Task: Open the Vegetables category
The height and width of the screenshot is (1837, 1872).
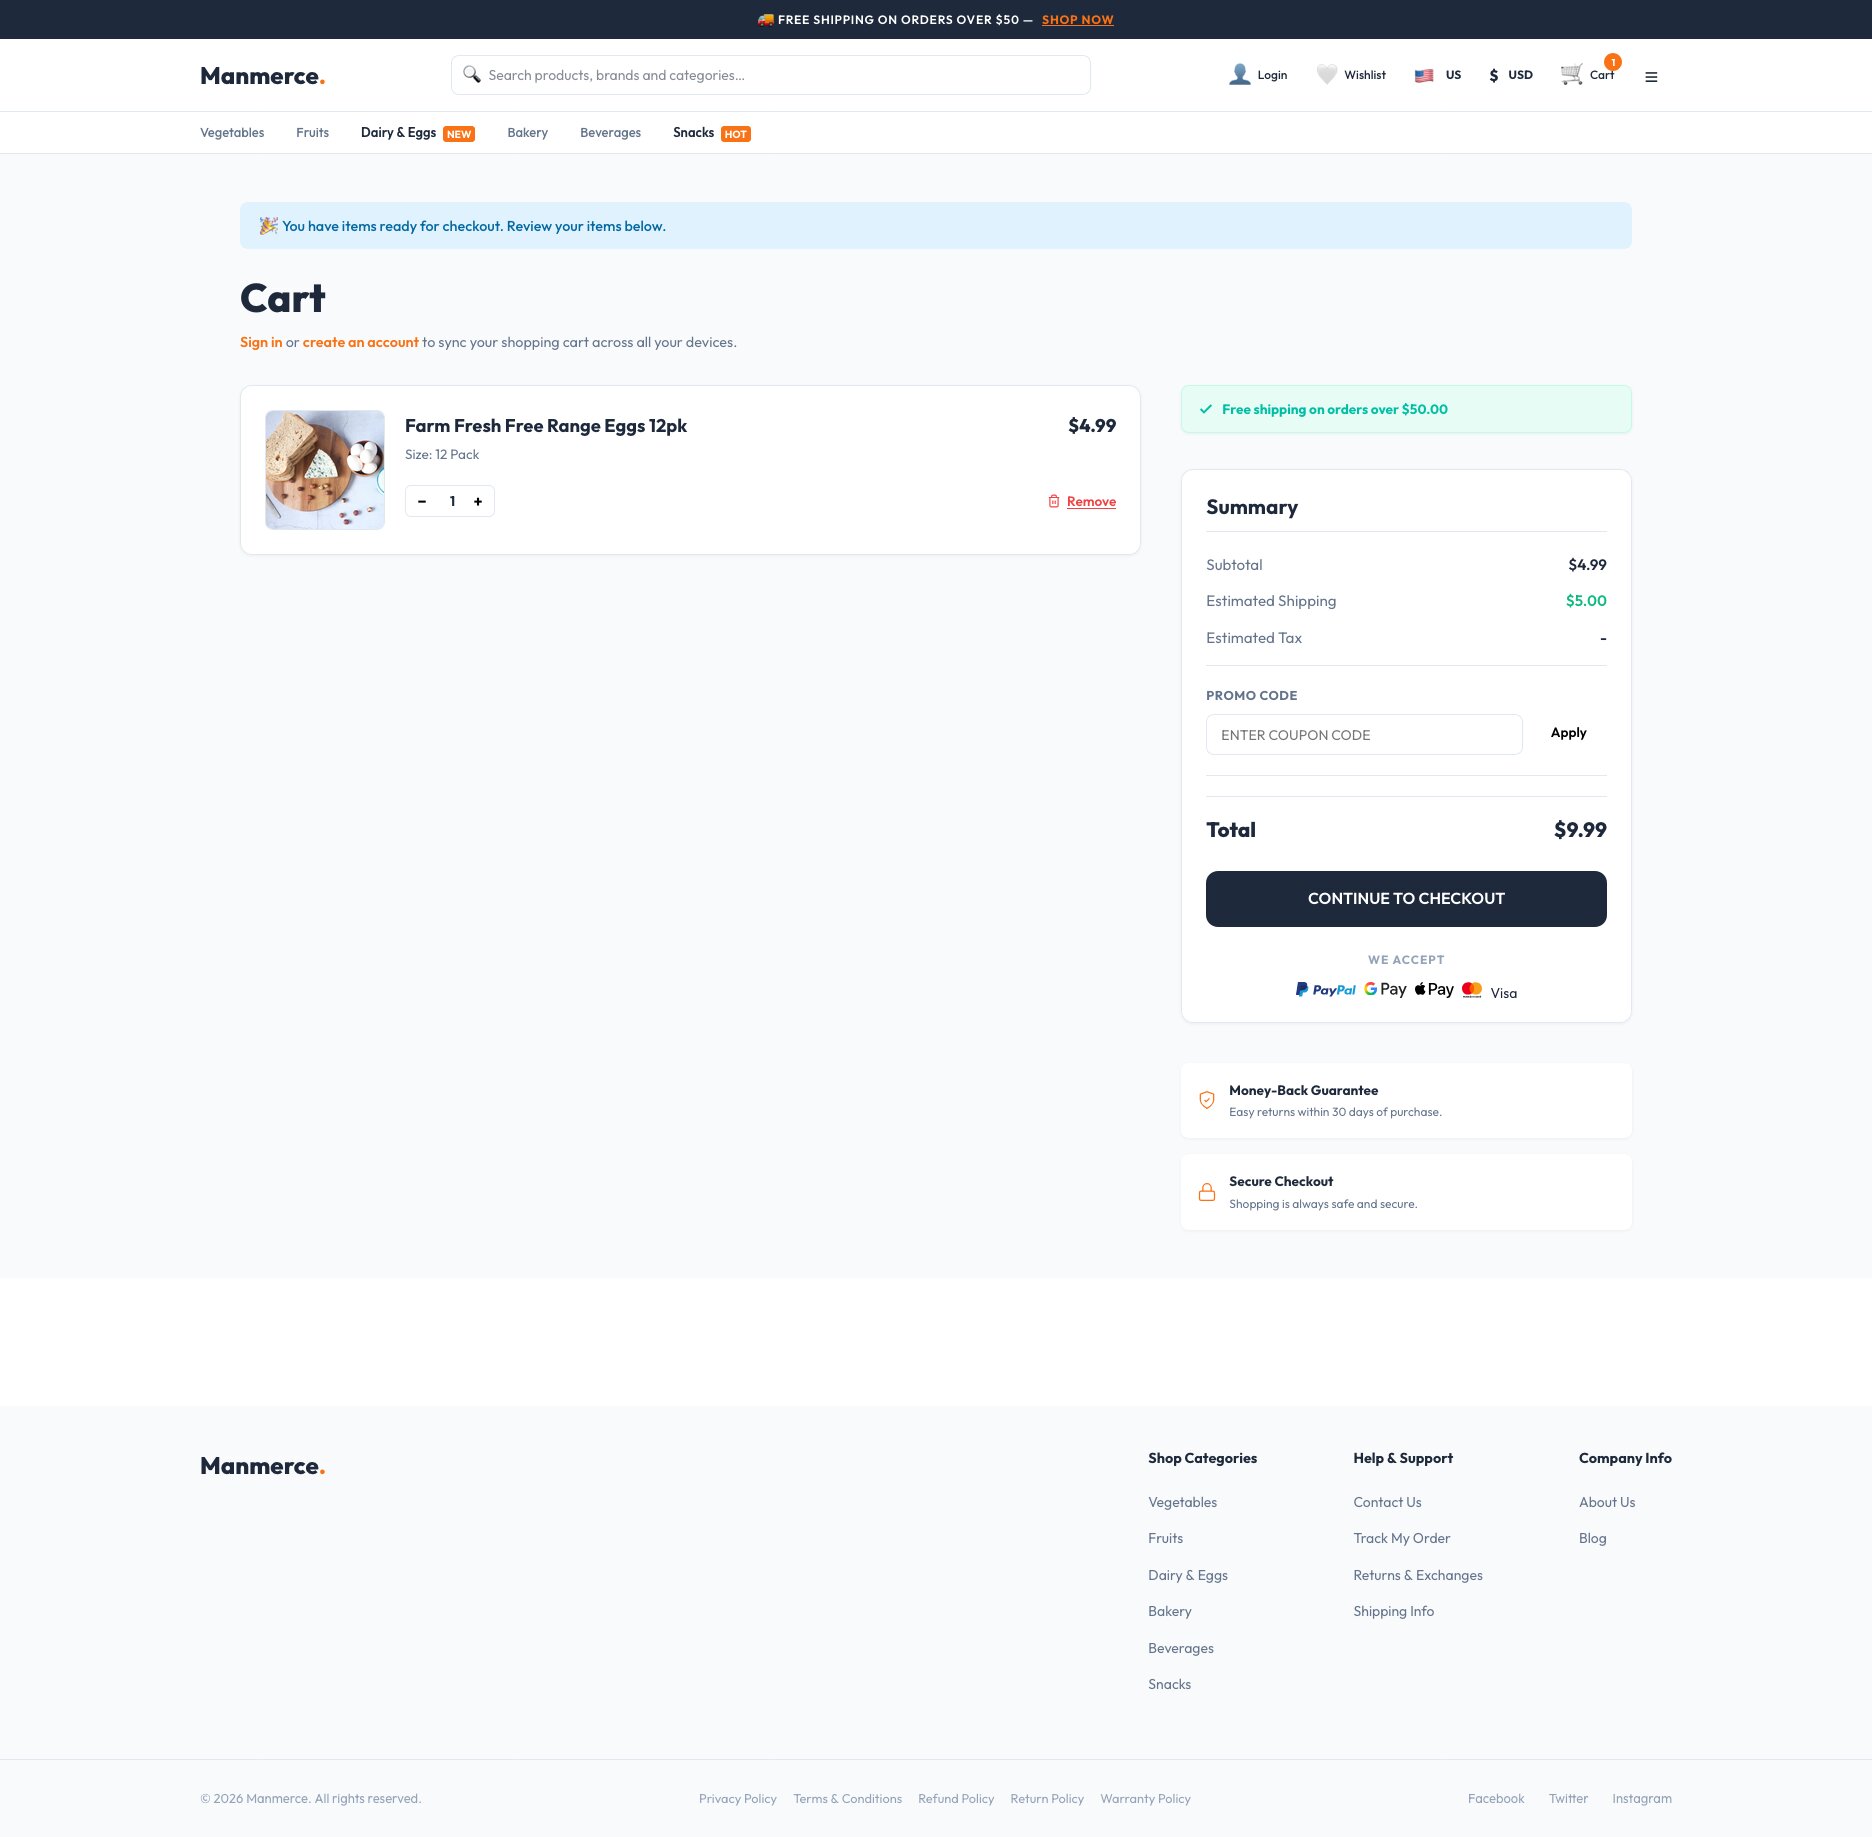Action: [x=232, y=133]
